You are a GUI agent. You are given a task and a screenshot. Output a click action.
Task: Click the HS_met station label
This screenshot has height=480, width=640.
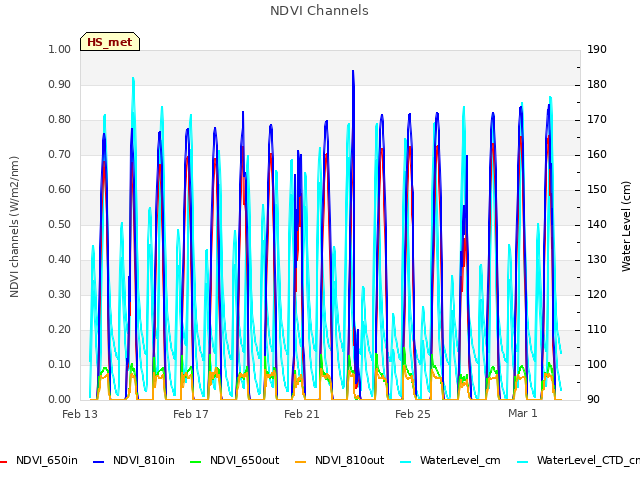coord(110,42)
